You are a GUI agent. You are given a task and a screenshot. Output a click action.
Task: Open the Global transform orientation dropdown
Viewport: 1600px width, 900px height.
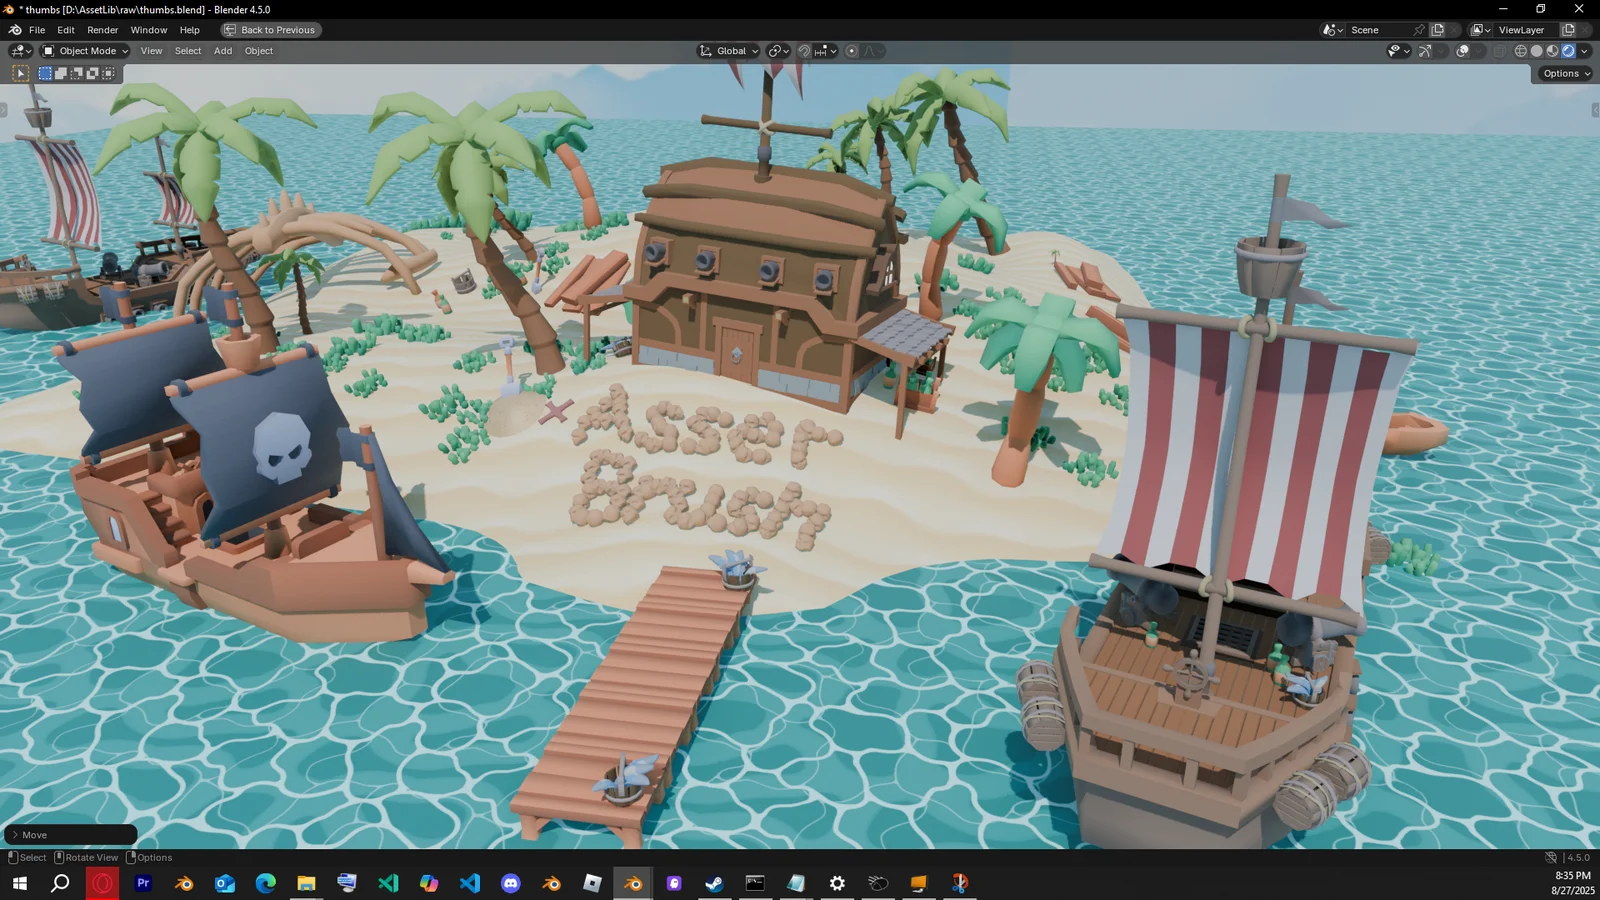point(727,50)
